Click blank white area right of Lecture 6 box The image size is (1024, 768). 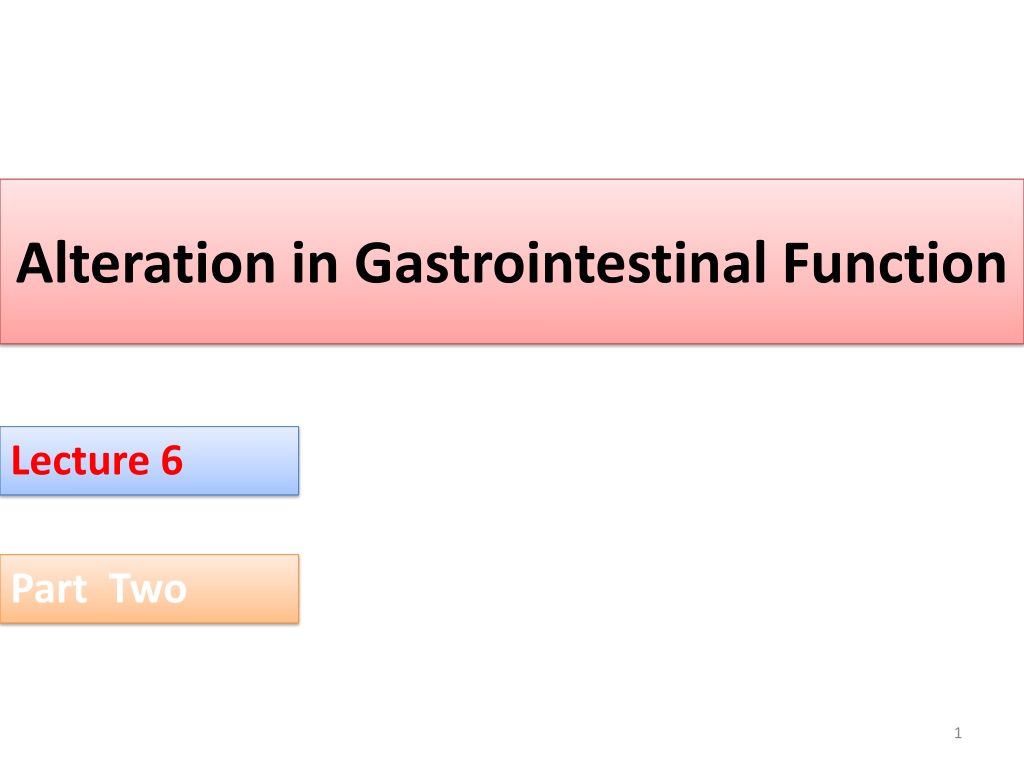(653, 461)
